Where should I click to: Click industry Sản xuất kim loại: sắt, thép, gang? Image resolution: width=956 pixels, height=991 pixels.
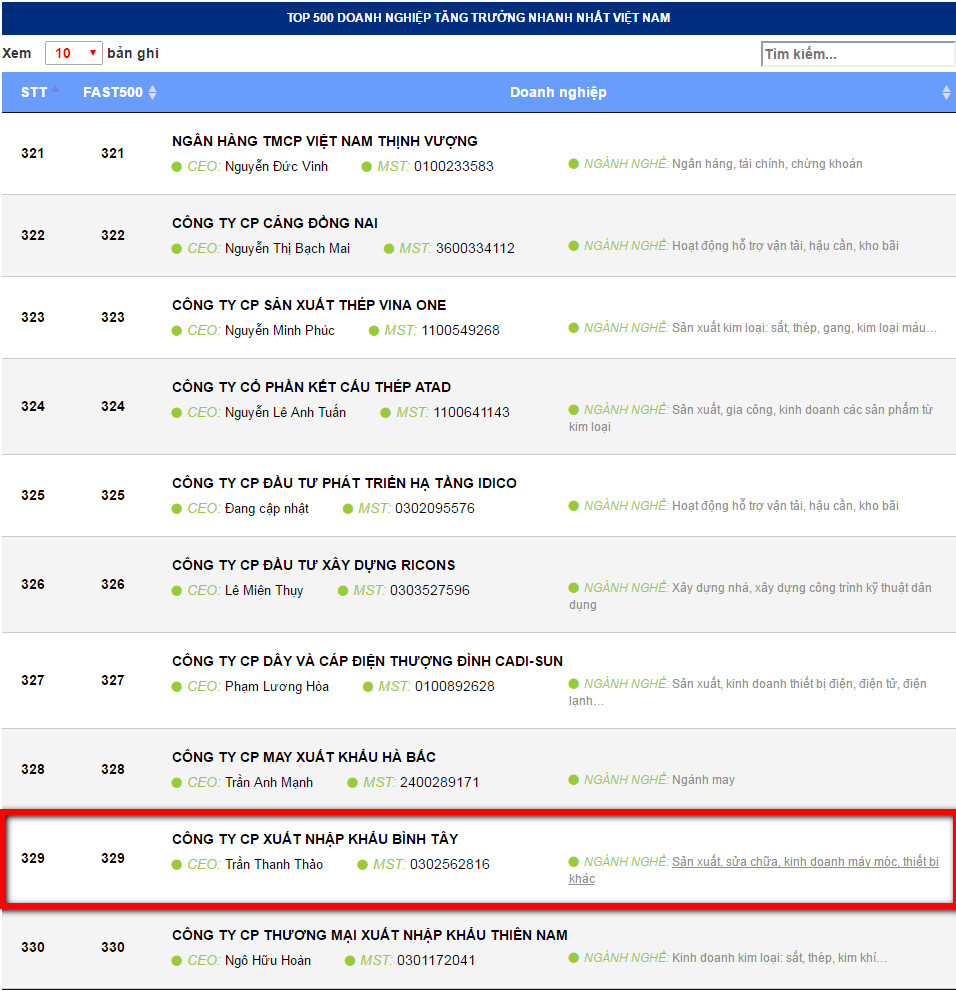(x=804, y=329)
